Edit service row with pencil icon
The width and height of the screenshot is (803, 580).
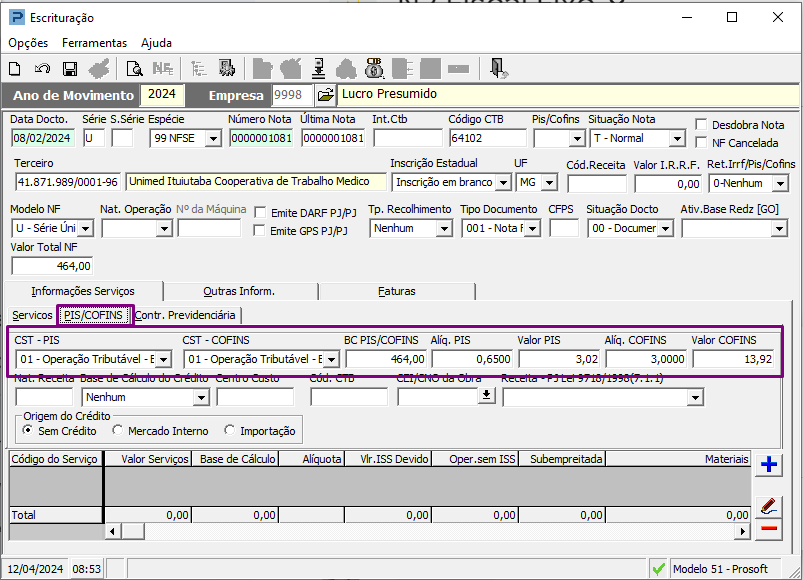pyautogui.click(x=769, y=505)
